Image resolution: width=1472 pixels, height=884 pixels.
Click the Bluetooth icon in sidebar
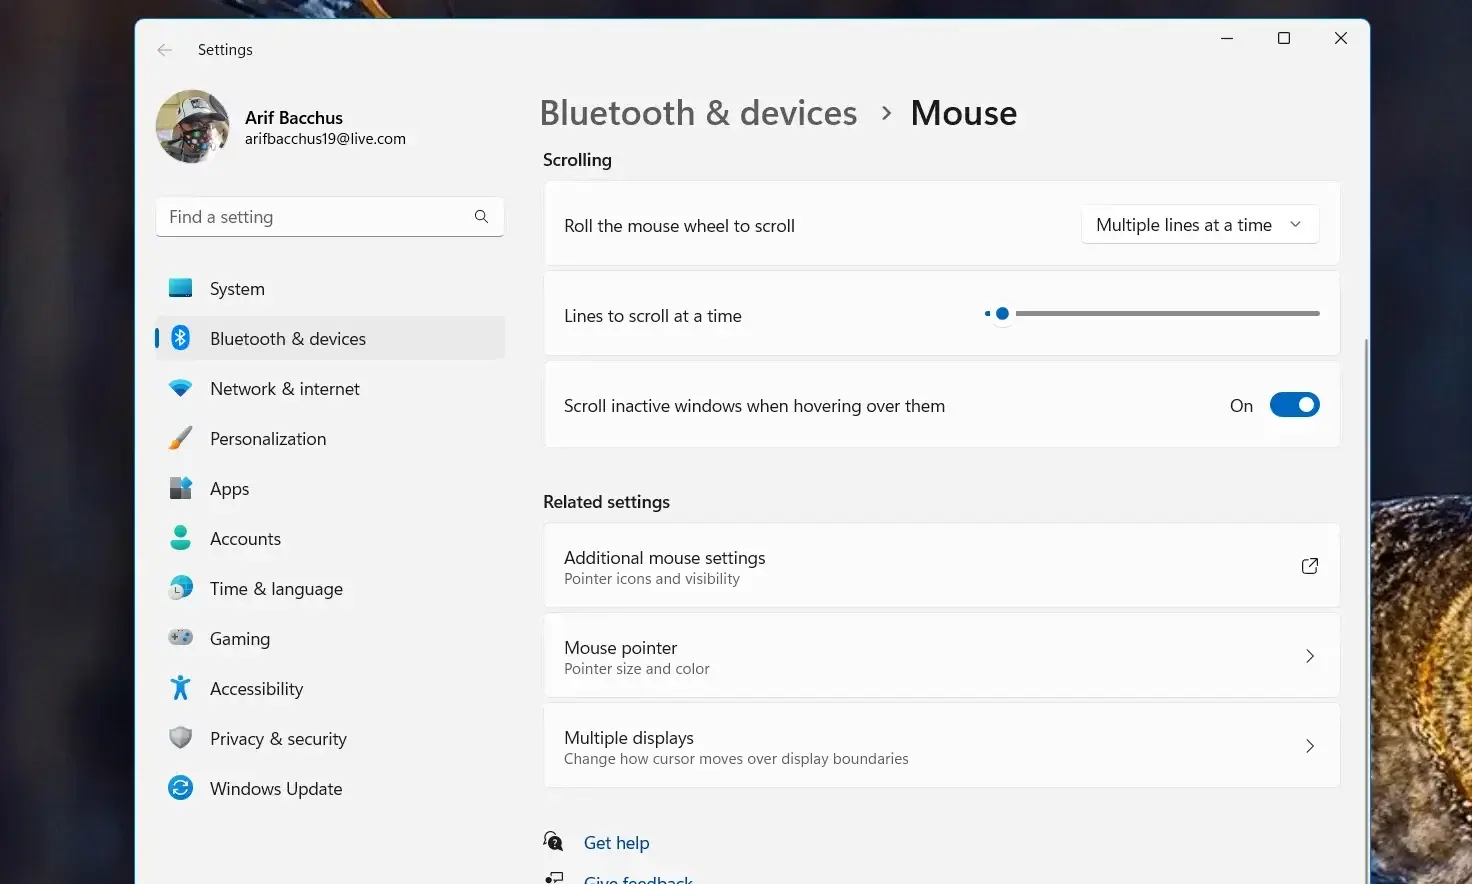[181, 338]
